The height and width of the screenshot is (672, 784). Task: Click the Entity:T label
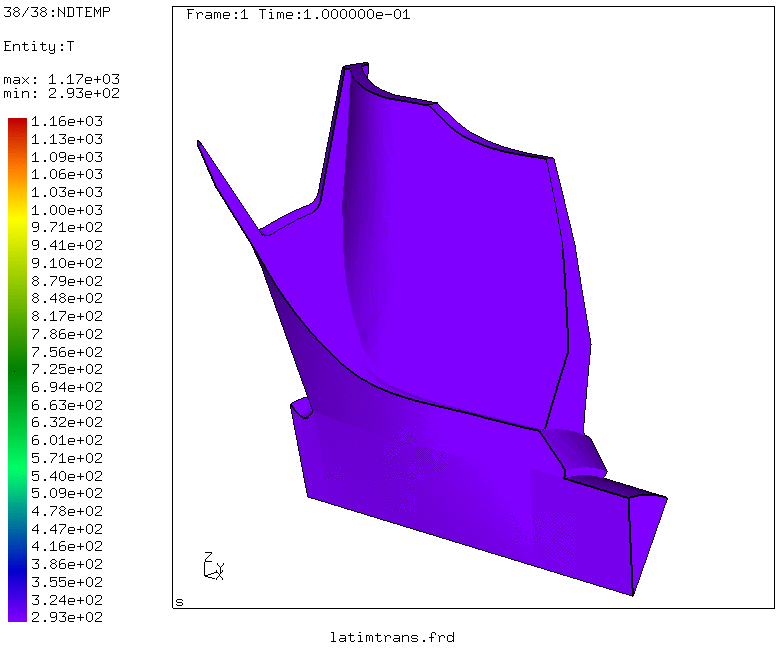(38, 46)
